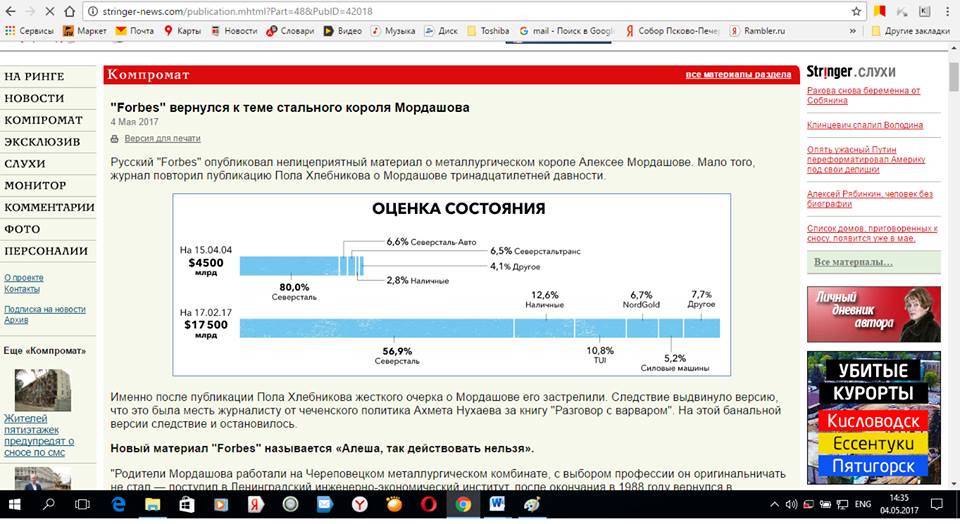Click the red-yellow bookmark extension icon
Screen dimensions: 960x524
[879, 11]
